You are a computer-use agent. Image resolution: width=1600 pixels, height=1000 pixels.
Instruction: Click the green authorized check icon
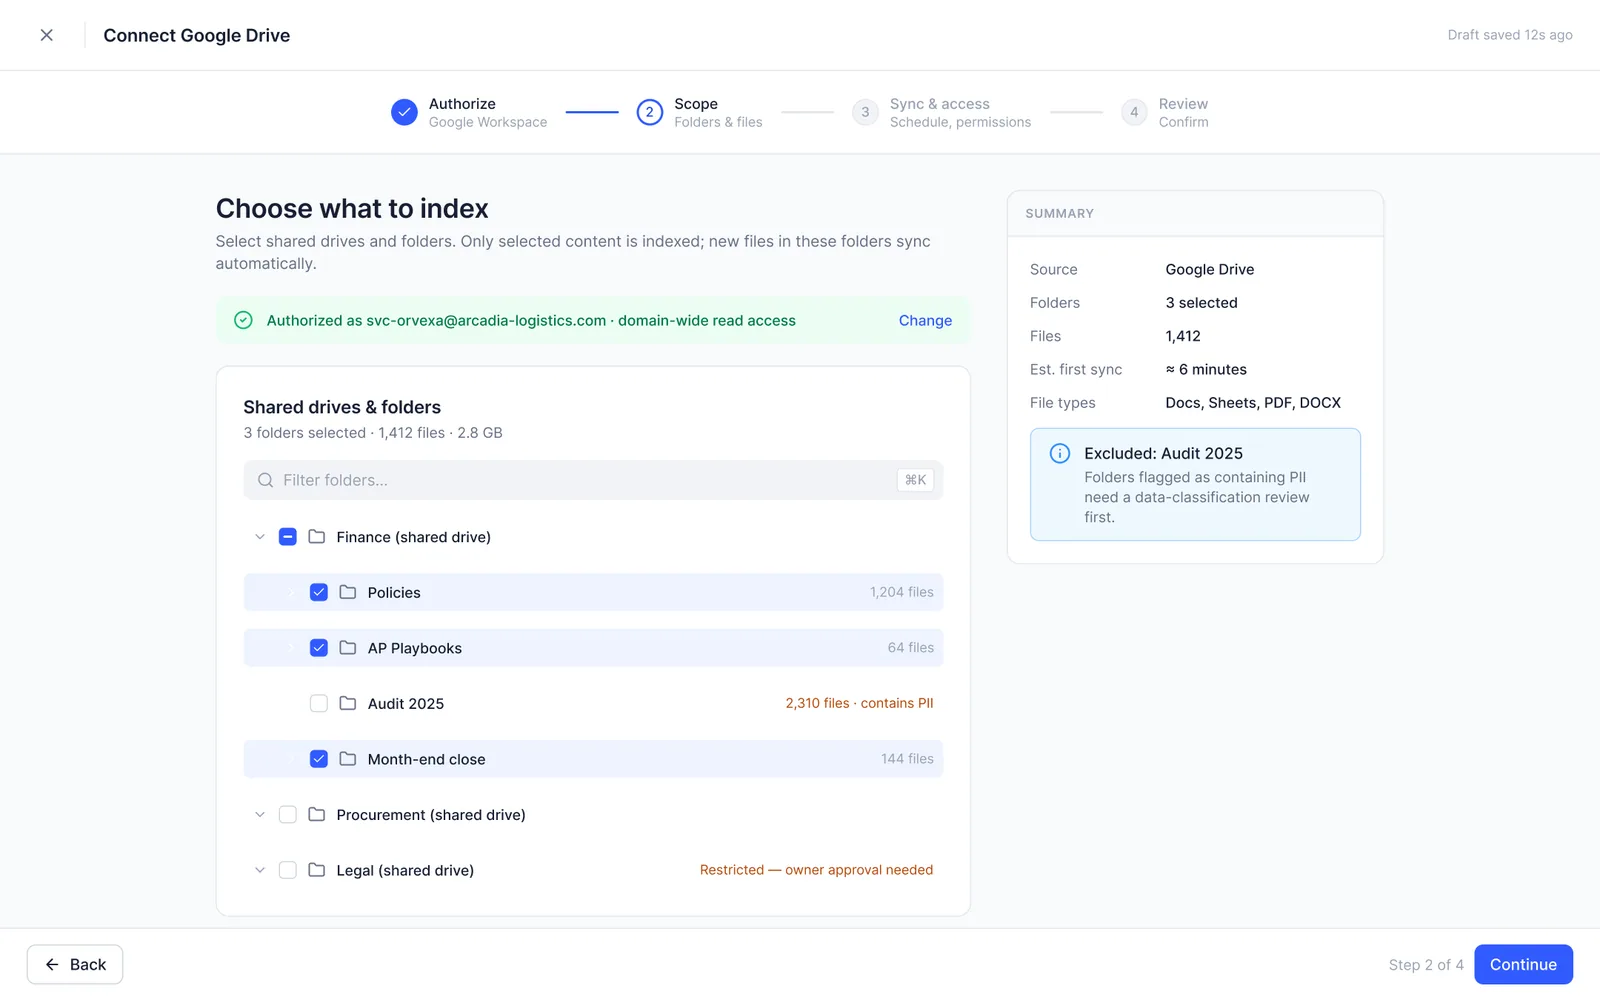coord(243,320)
